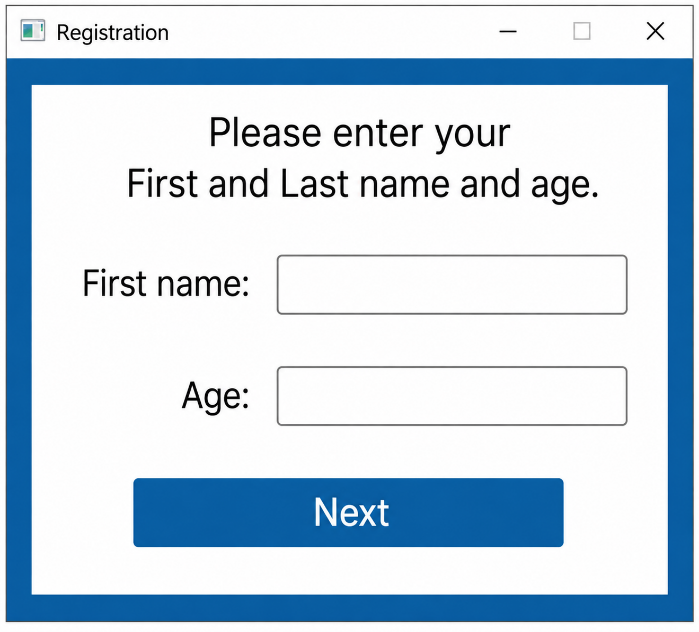Focus the Age text field

[452, 396]
